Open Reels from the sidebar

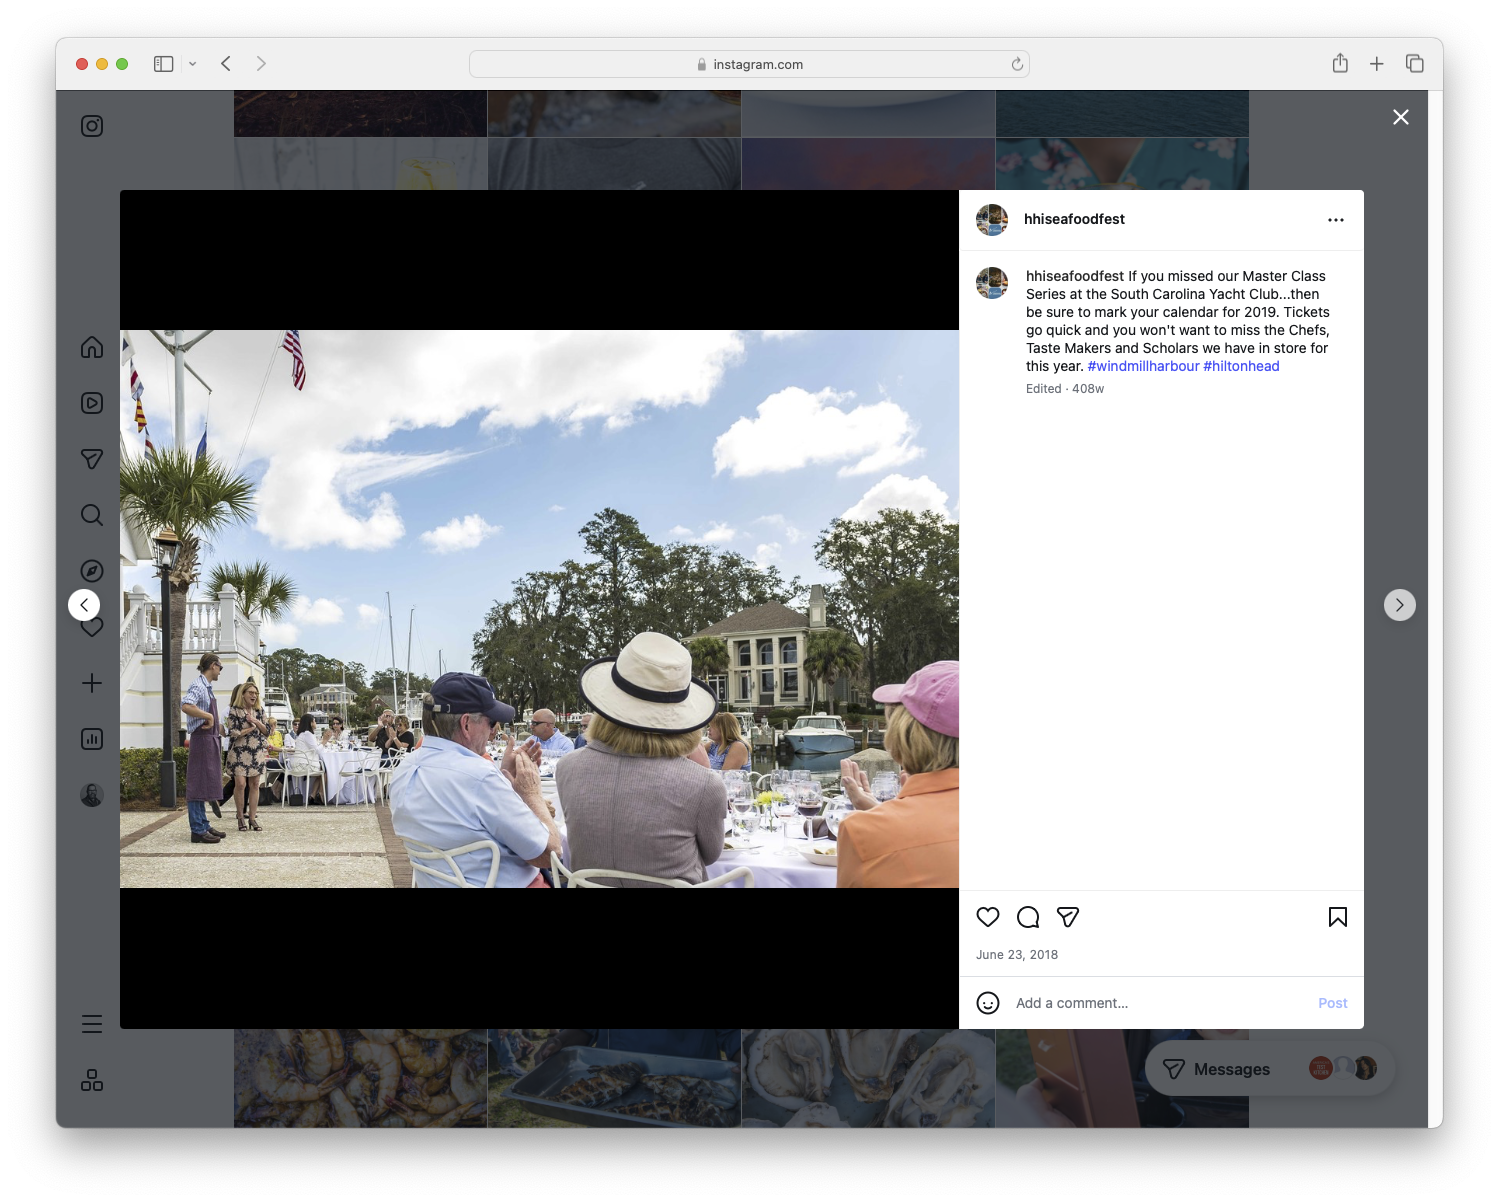pos(91,403)
